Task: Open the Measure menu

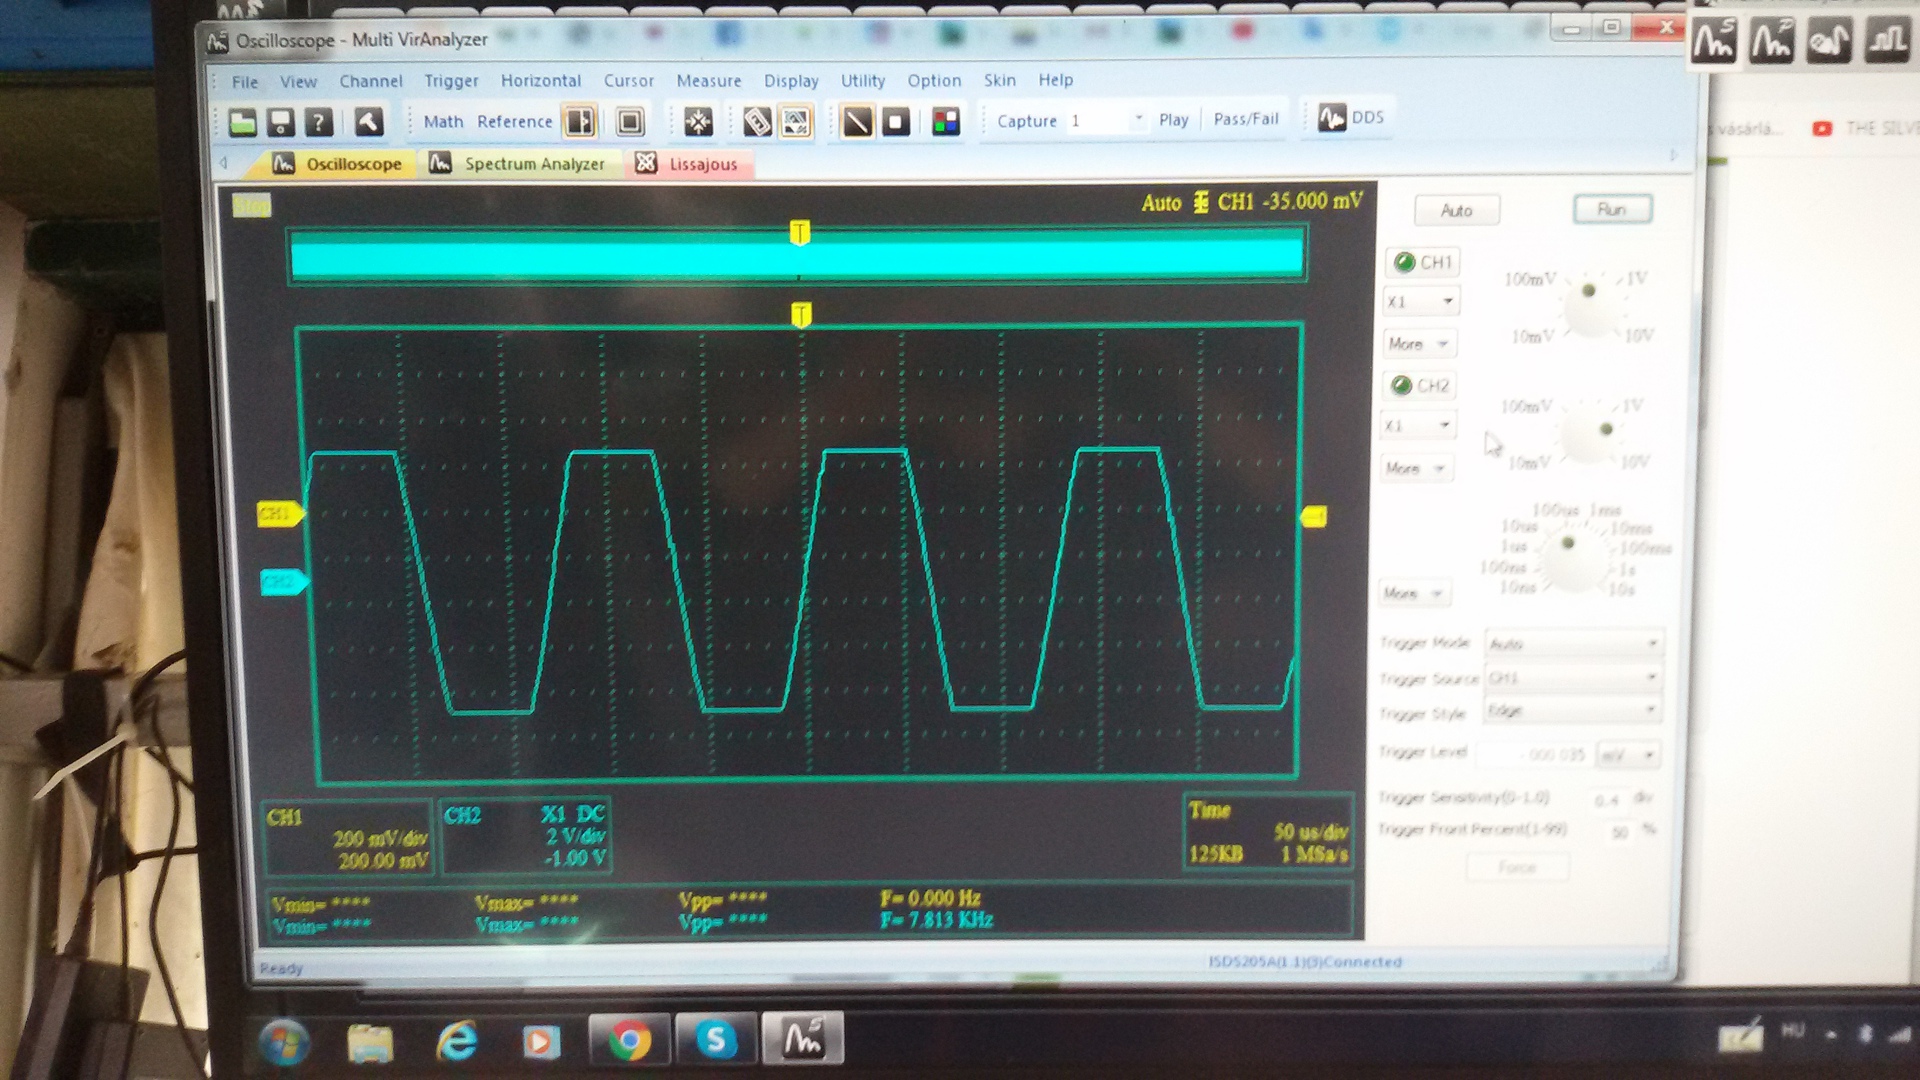Action: (708, 81)
